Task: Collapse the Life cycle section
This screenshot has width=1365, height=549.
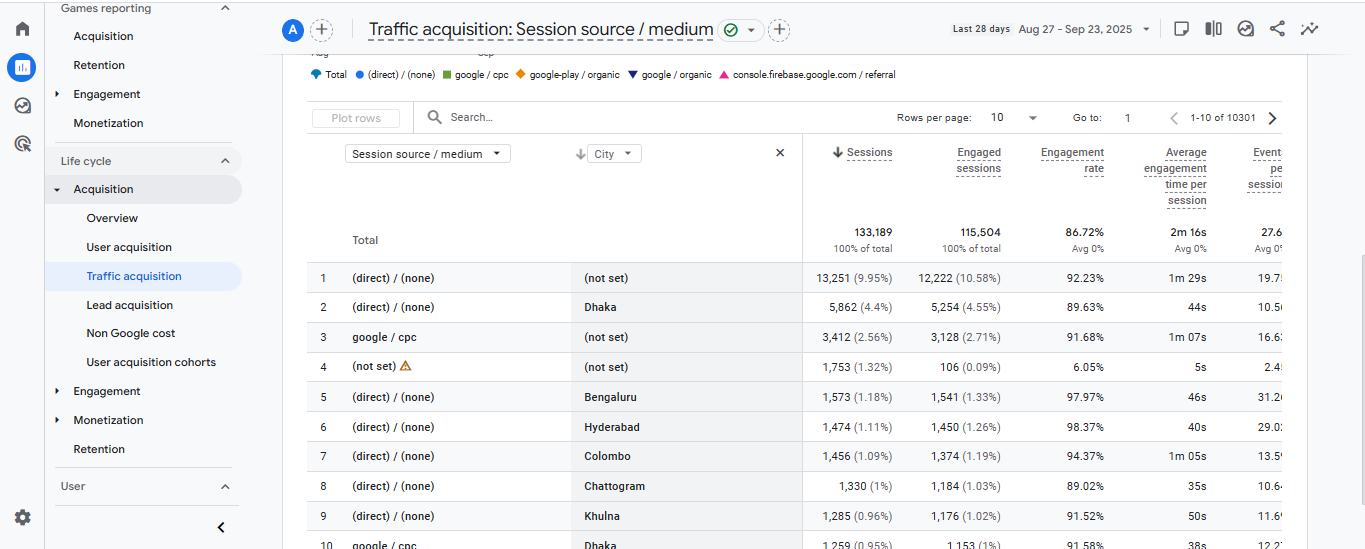Action: pos(225,161)
